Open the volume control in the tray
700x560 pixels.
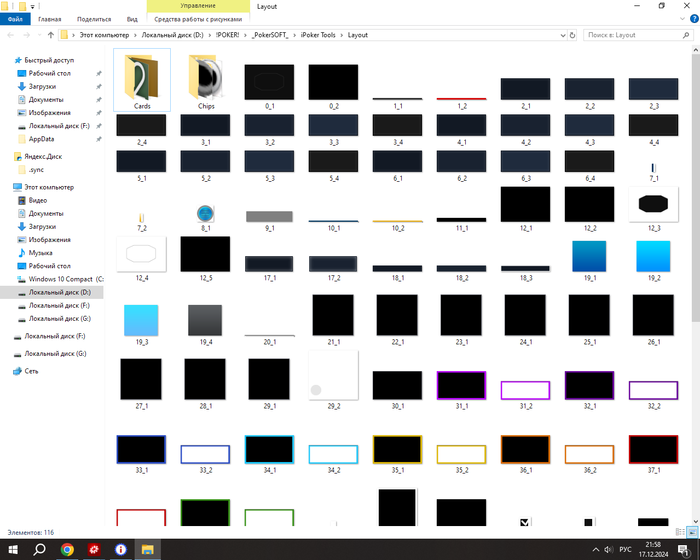click(x=608, y=549)
